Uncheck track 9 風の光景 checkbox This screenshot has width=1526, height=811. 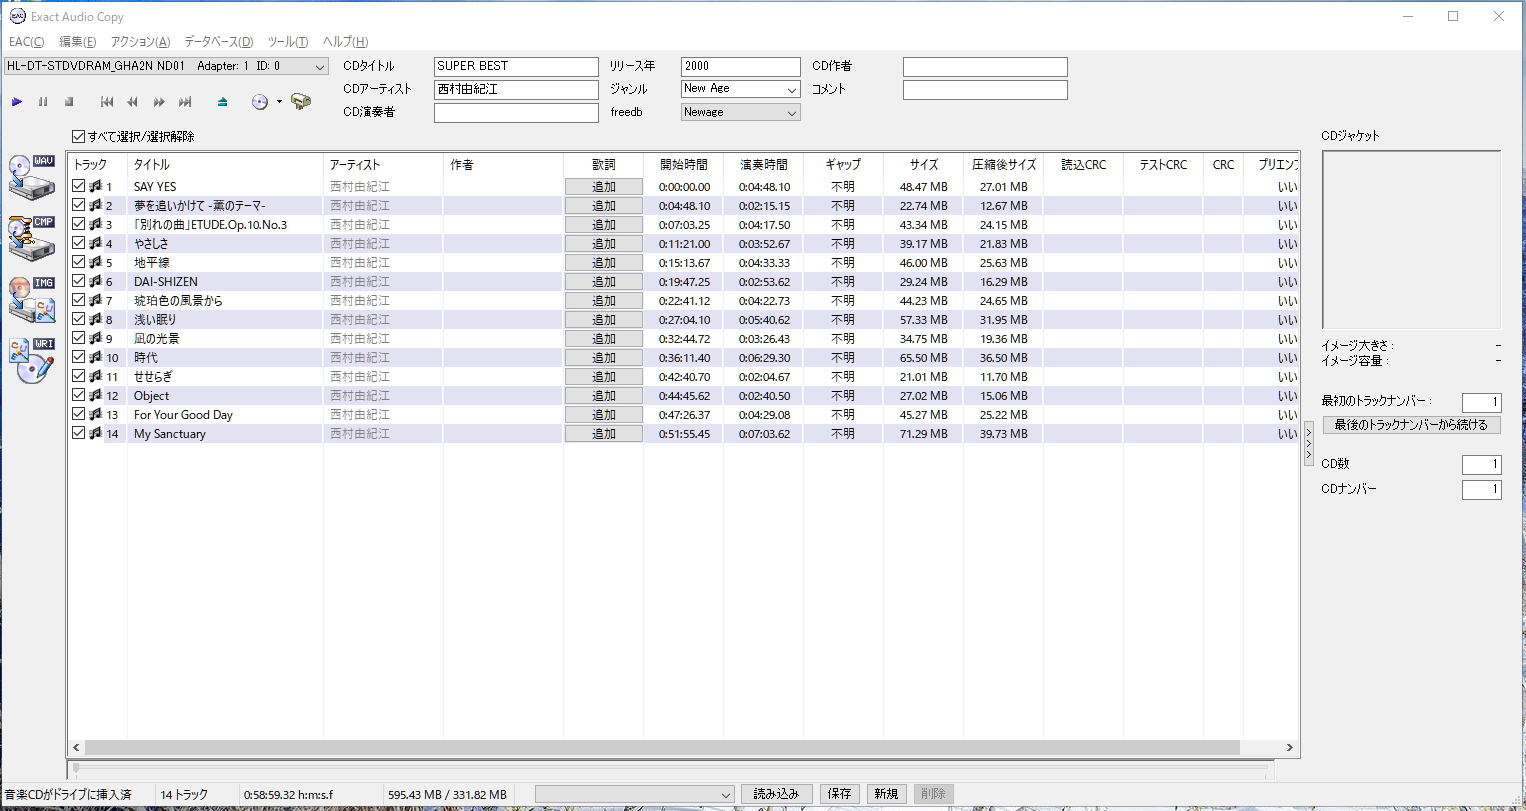[x=79, y=338]
